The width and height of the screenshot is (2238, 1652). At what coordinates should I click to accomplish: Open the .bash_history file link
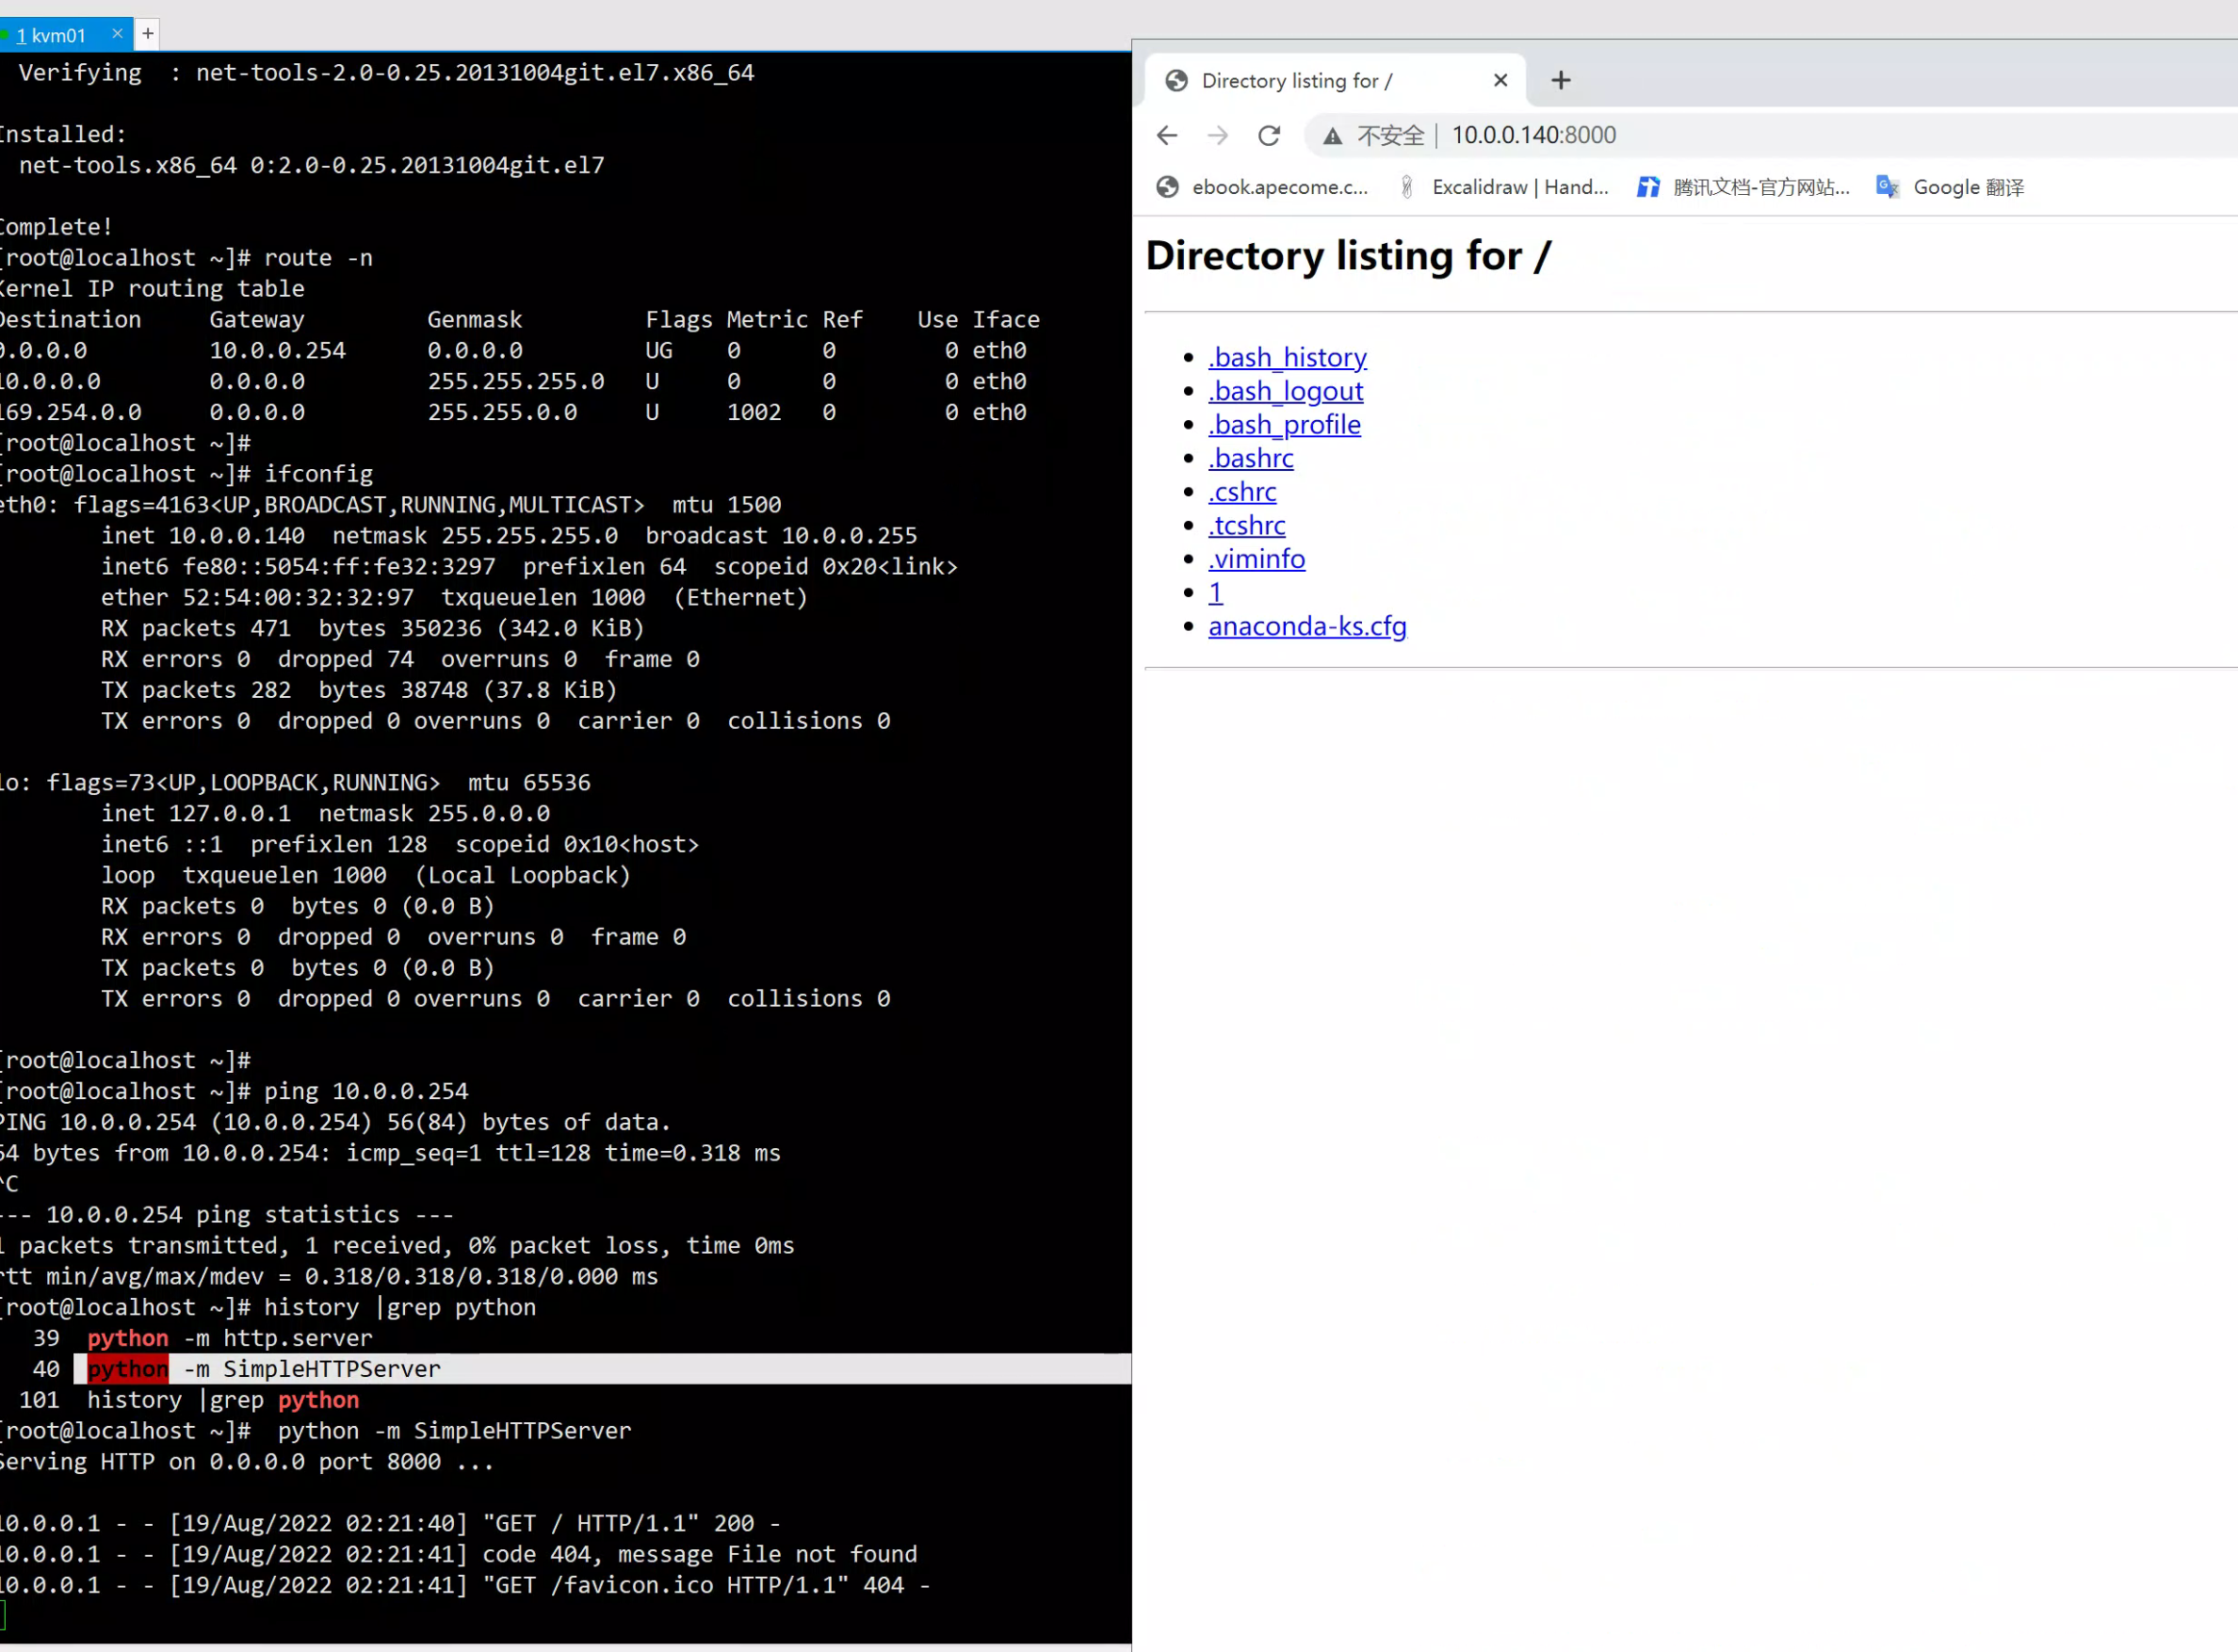(1287, 357)
